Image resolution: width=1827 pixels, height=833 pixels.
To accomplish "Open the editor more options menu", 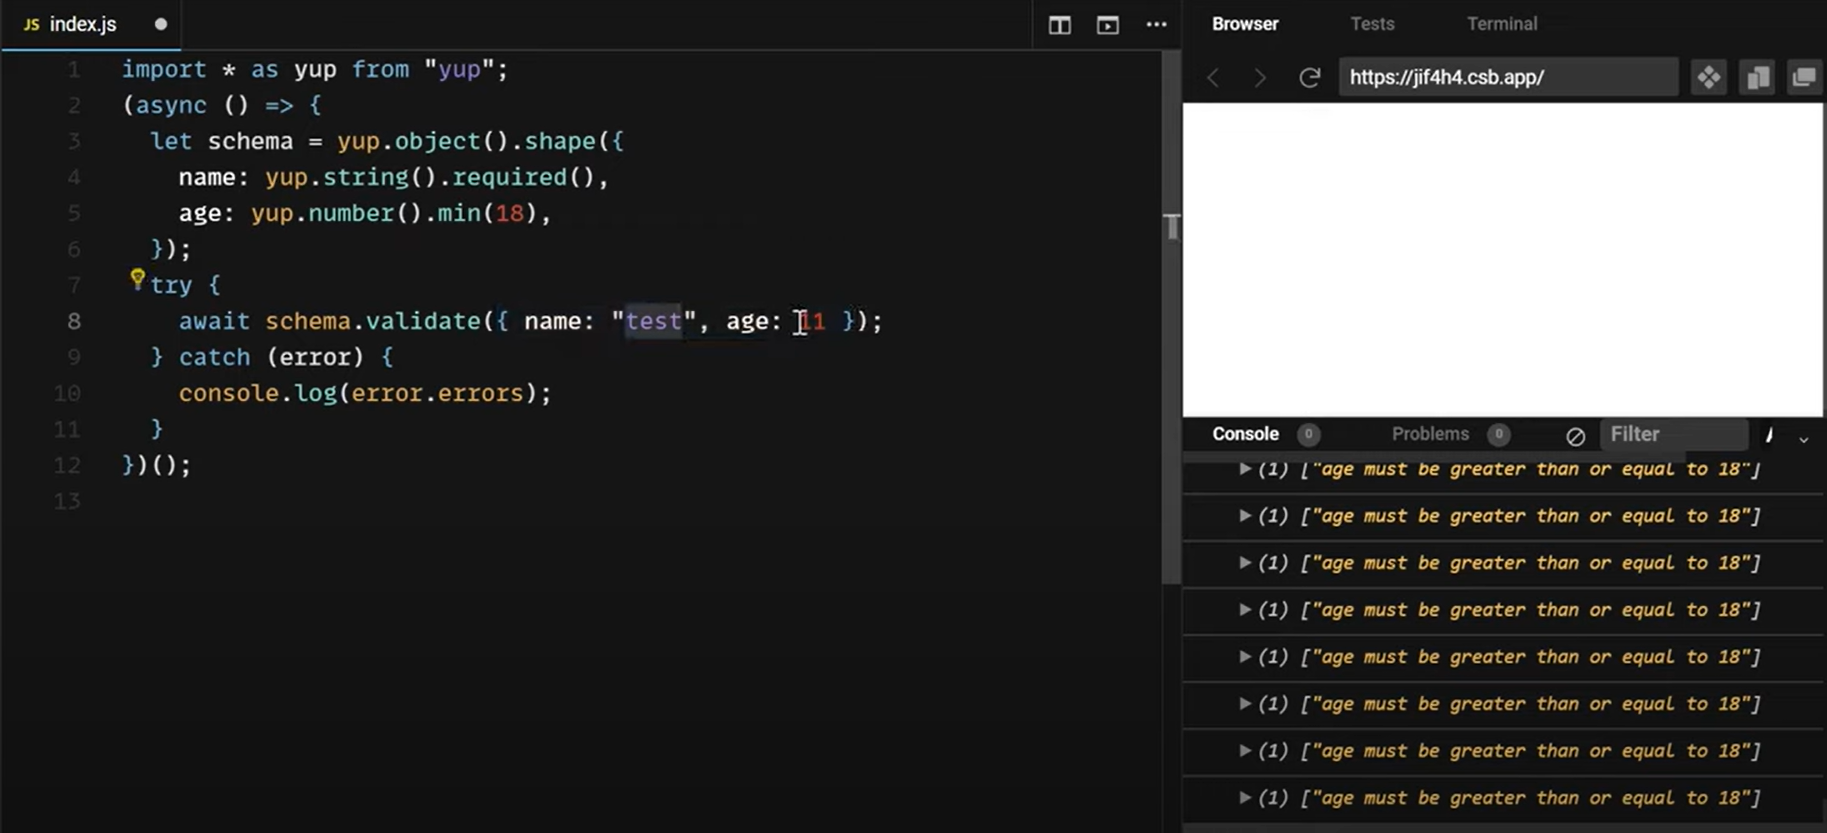I will pyautogui.click(x=1156, y=24).
